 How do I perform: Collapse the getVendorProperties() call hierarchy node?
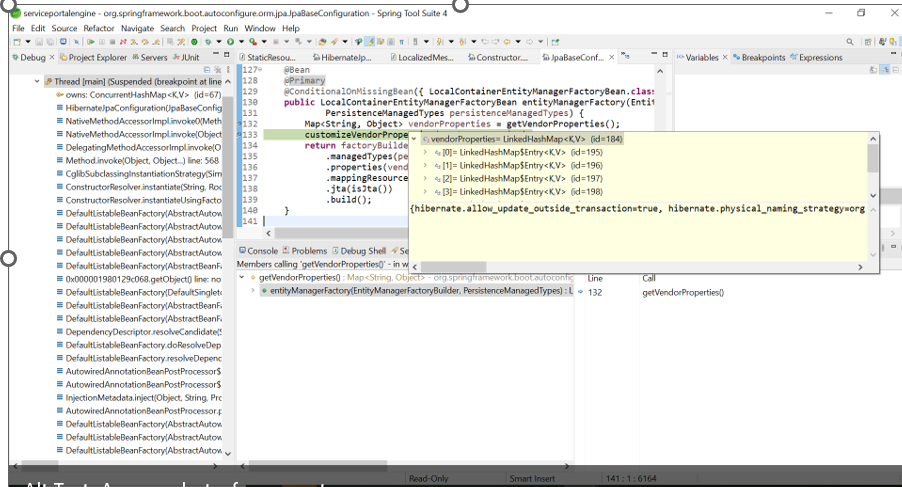click(x=243, y=277)
